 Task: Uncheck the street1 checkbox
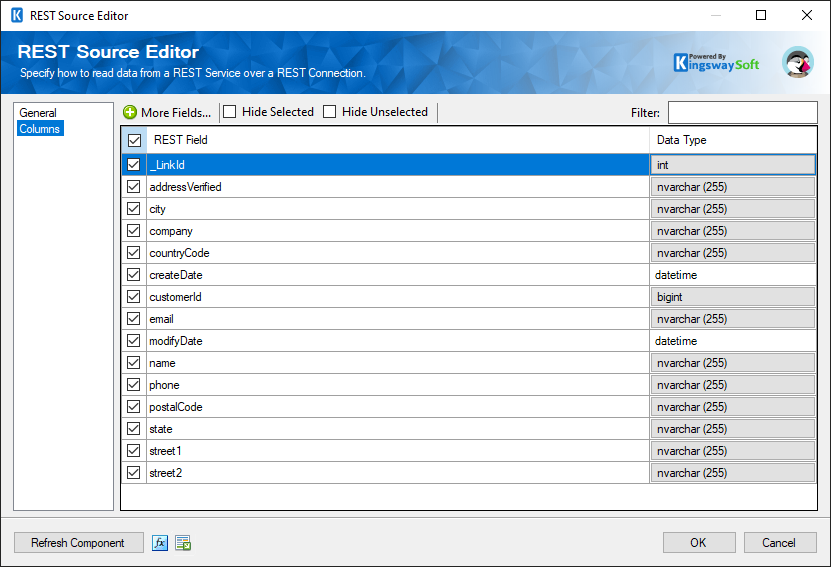pyautogui.click(x=134, y=450)
